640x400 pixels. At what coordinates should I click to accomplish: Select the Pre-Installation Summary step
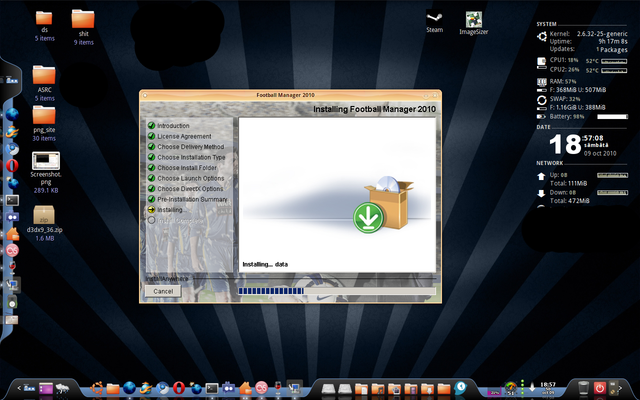coord(192,199)
